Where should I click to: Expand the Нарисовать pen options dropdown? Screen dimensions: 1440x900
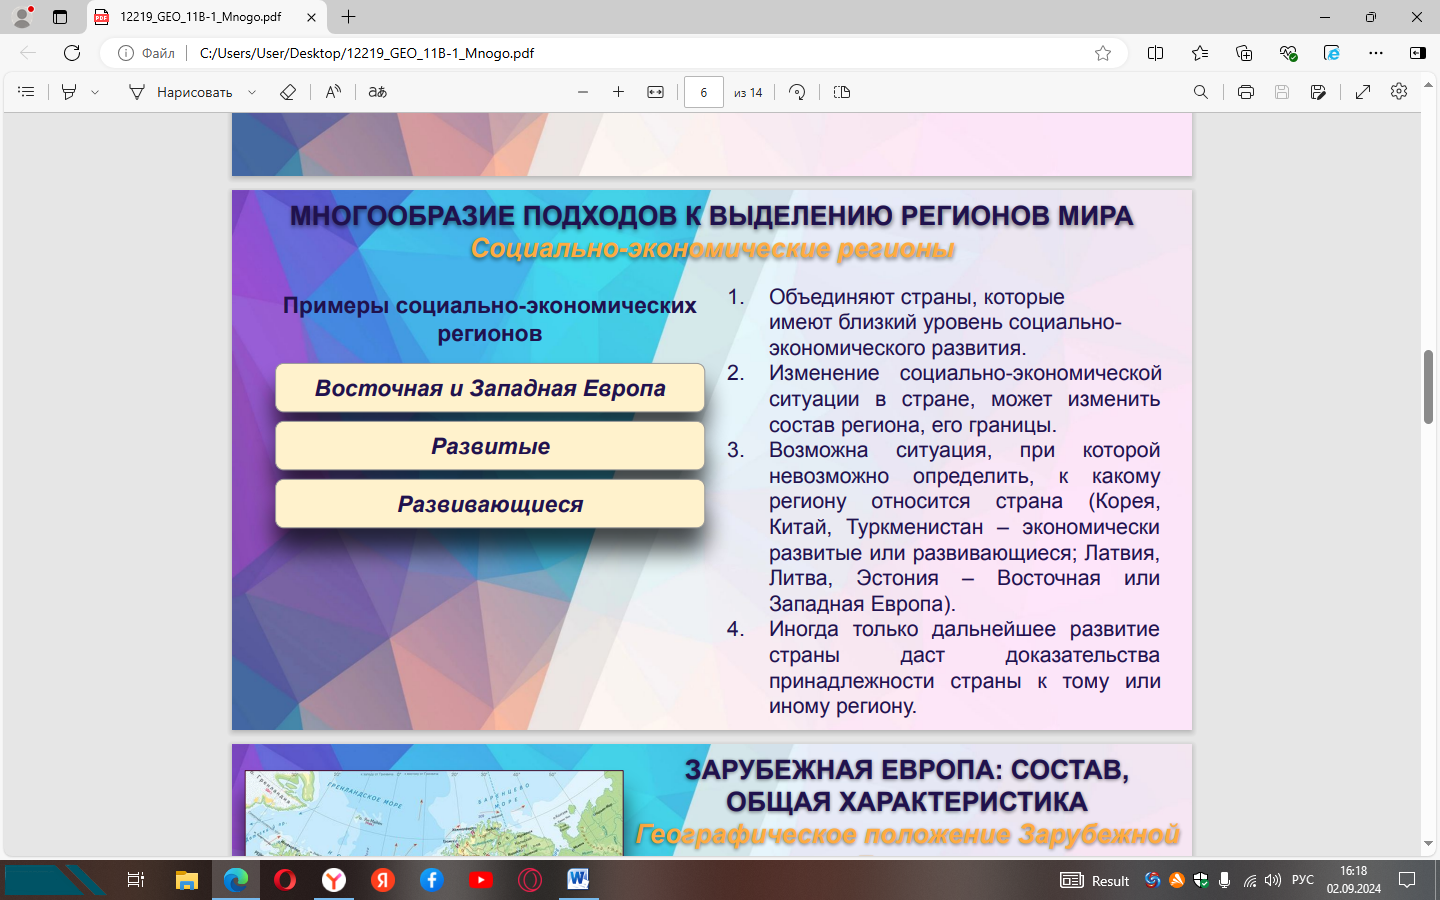[x=252, y=92]
